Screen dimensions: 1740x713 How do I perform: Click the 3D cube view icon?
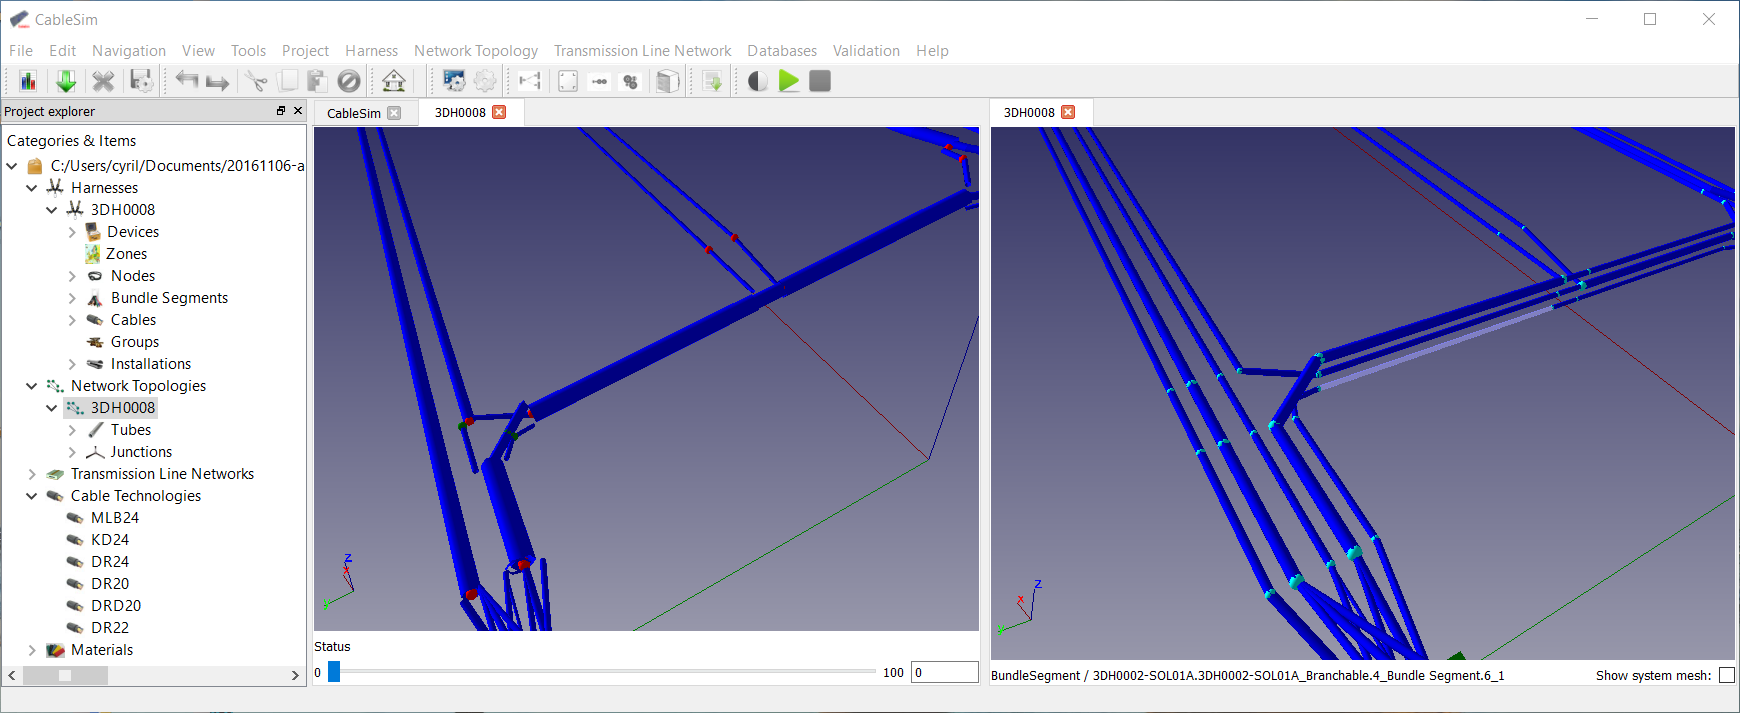(x=668, y=81)
